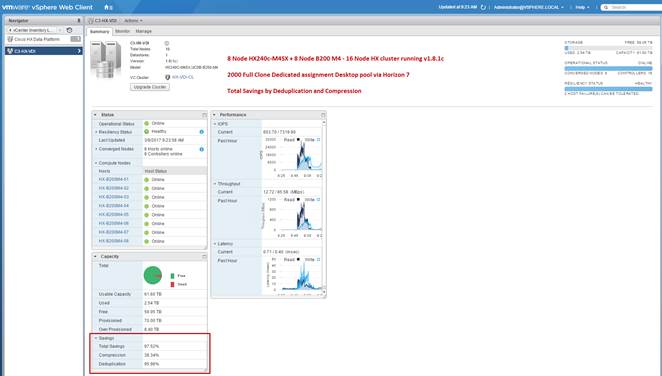Click the info icon beside the cluster name
The width and height of the screenshot is (662, 376).
(167, 43)
